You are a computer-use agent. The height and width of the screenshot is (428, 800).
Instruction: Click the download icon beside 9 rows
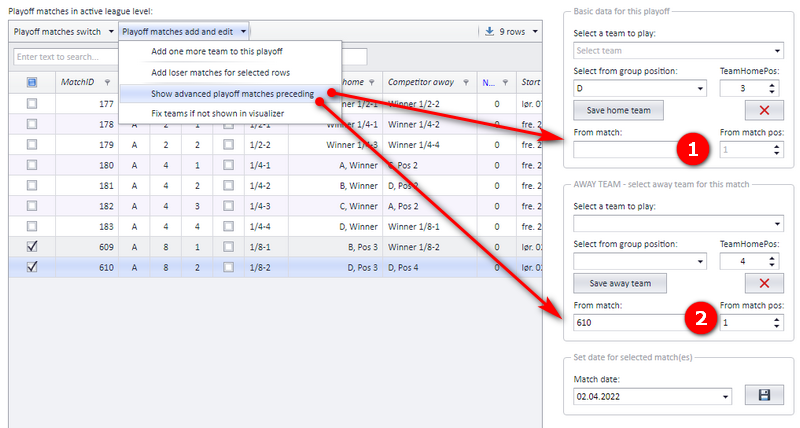tap(489, 32)
